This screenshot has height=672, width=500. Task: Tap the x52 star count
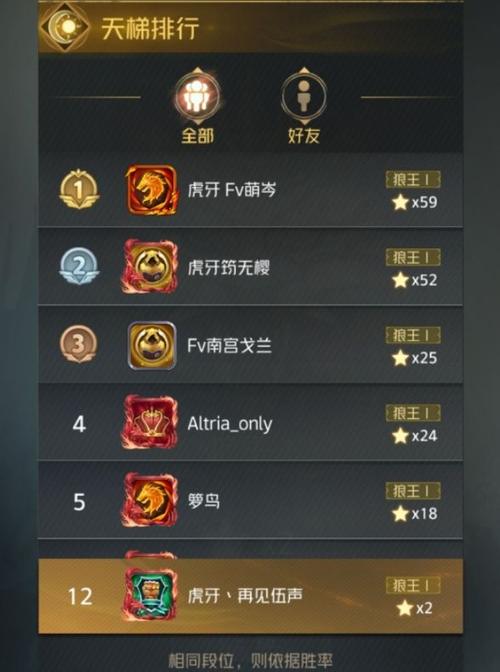click(x=415, y=280)
